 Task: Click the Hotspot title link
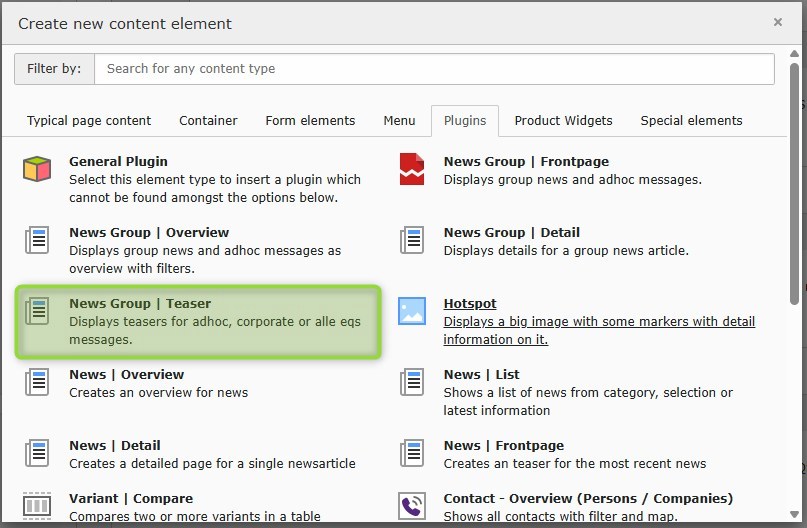pyautogui.click(x=470, y=304)
